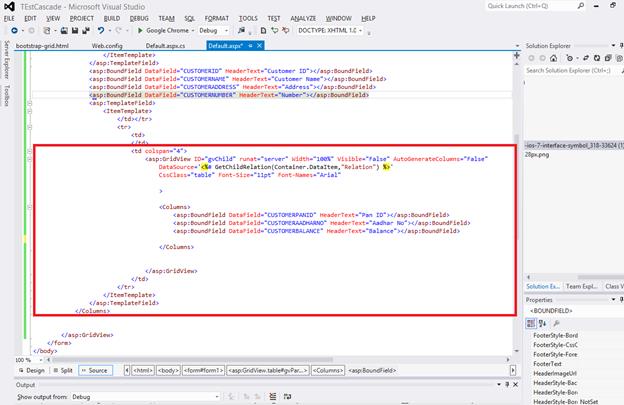The height and width of the screenshot is (405, 624).
Task: Open the BUILD menu
Action: point(111,18)
